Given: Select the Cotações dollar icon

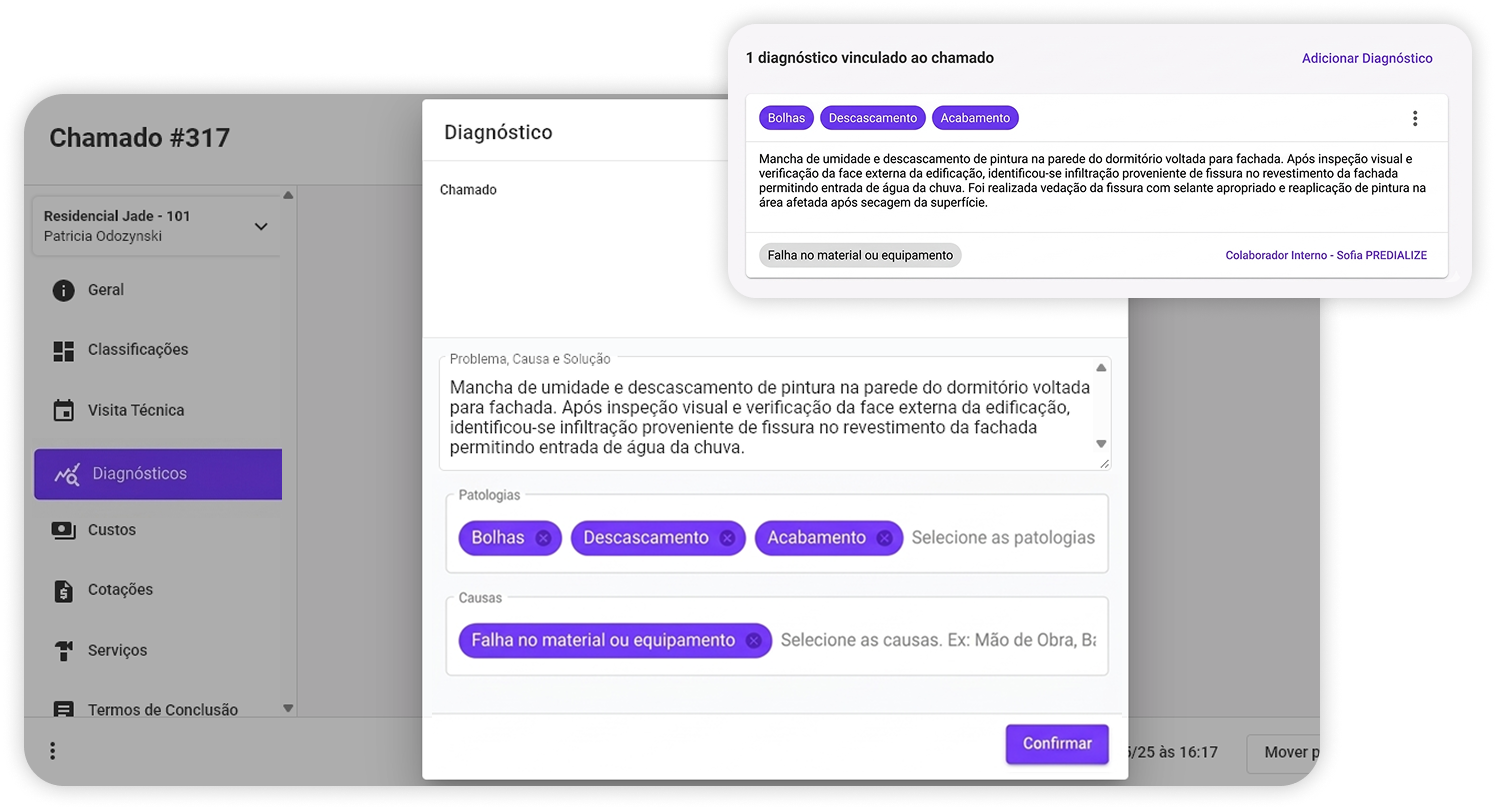Looking at the screenshot, I should tap(63, 590).
